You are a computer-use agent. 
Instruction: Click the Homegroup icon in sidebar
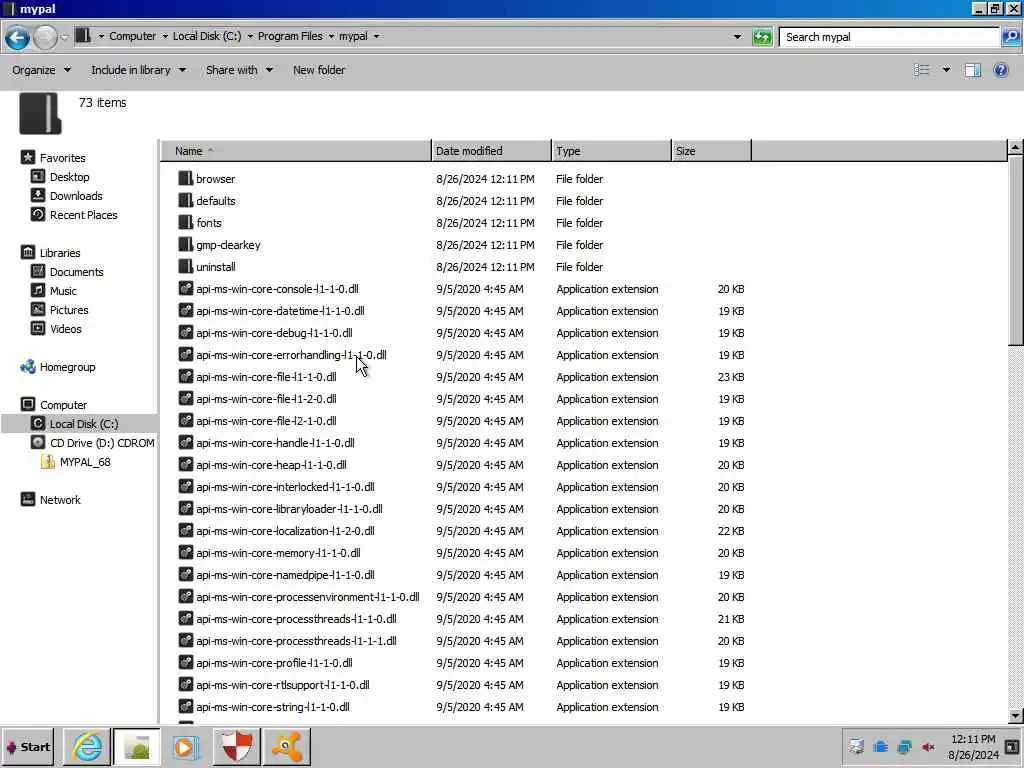point(28,367)
